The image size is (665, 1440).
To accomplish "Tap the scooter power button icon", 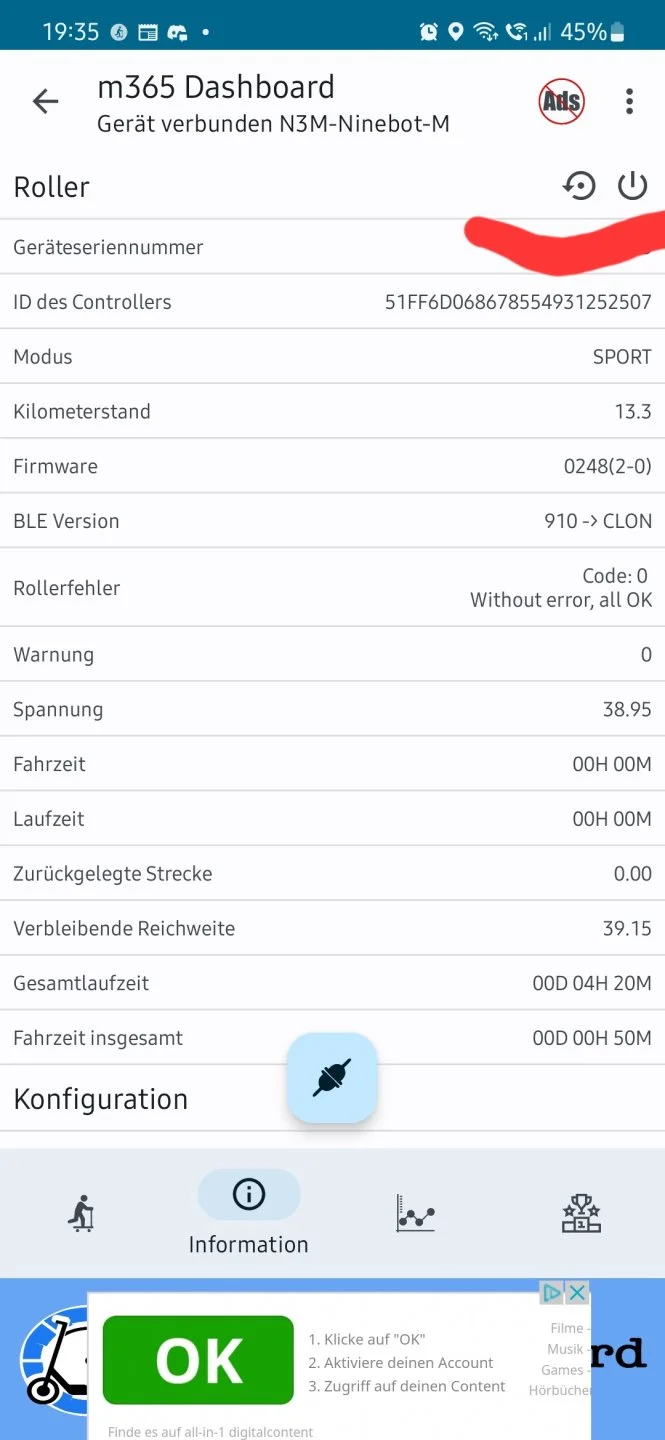I will tap(632, 186).
